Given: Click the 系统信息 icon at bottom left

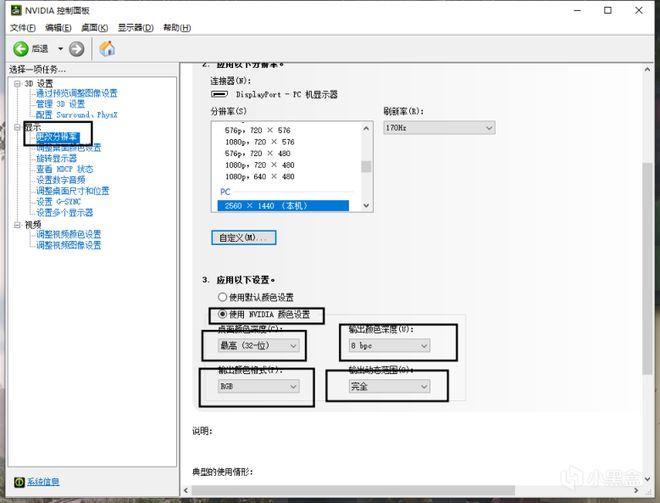Looking at the screenshot, I should point(18,481).
